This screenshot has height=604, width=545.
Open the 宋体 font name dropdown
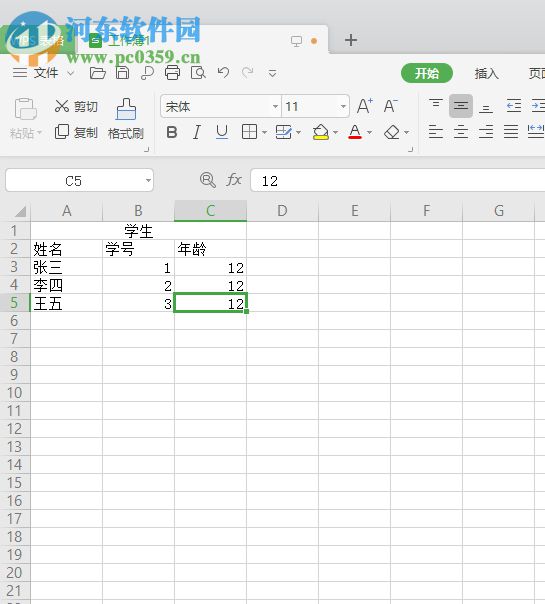(x=275, y=106)
